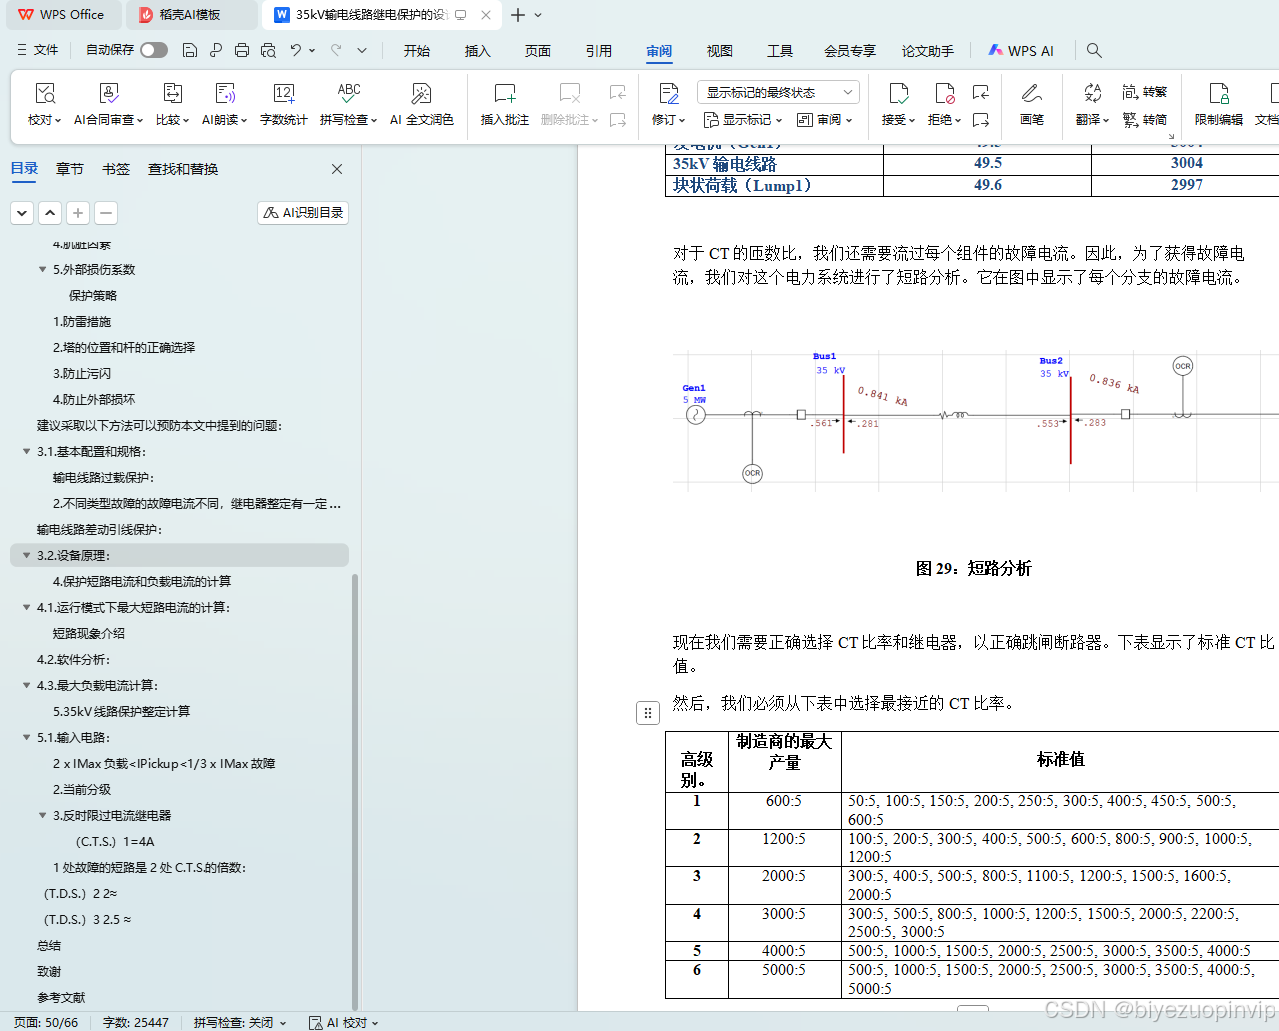Launch AI合同审查 contract review
1279x1031 pixels.
[x=108, y=105]
